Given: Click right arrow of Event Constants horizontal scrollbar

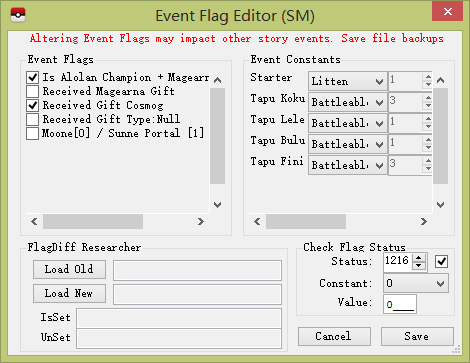Looking at the screenshot, I should pyautogui.click(x=424, y=221).
